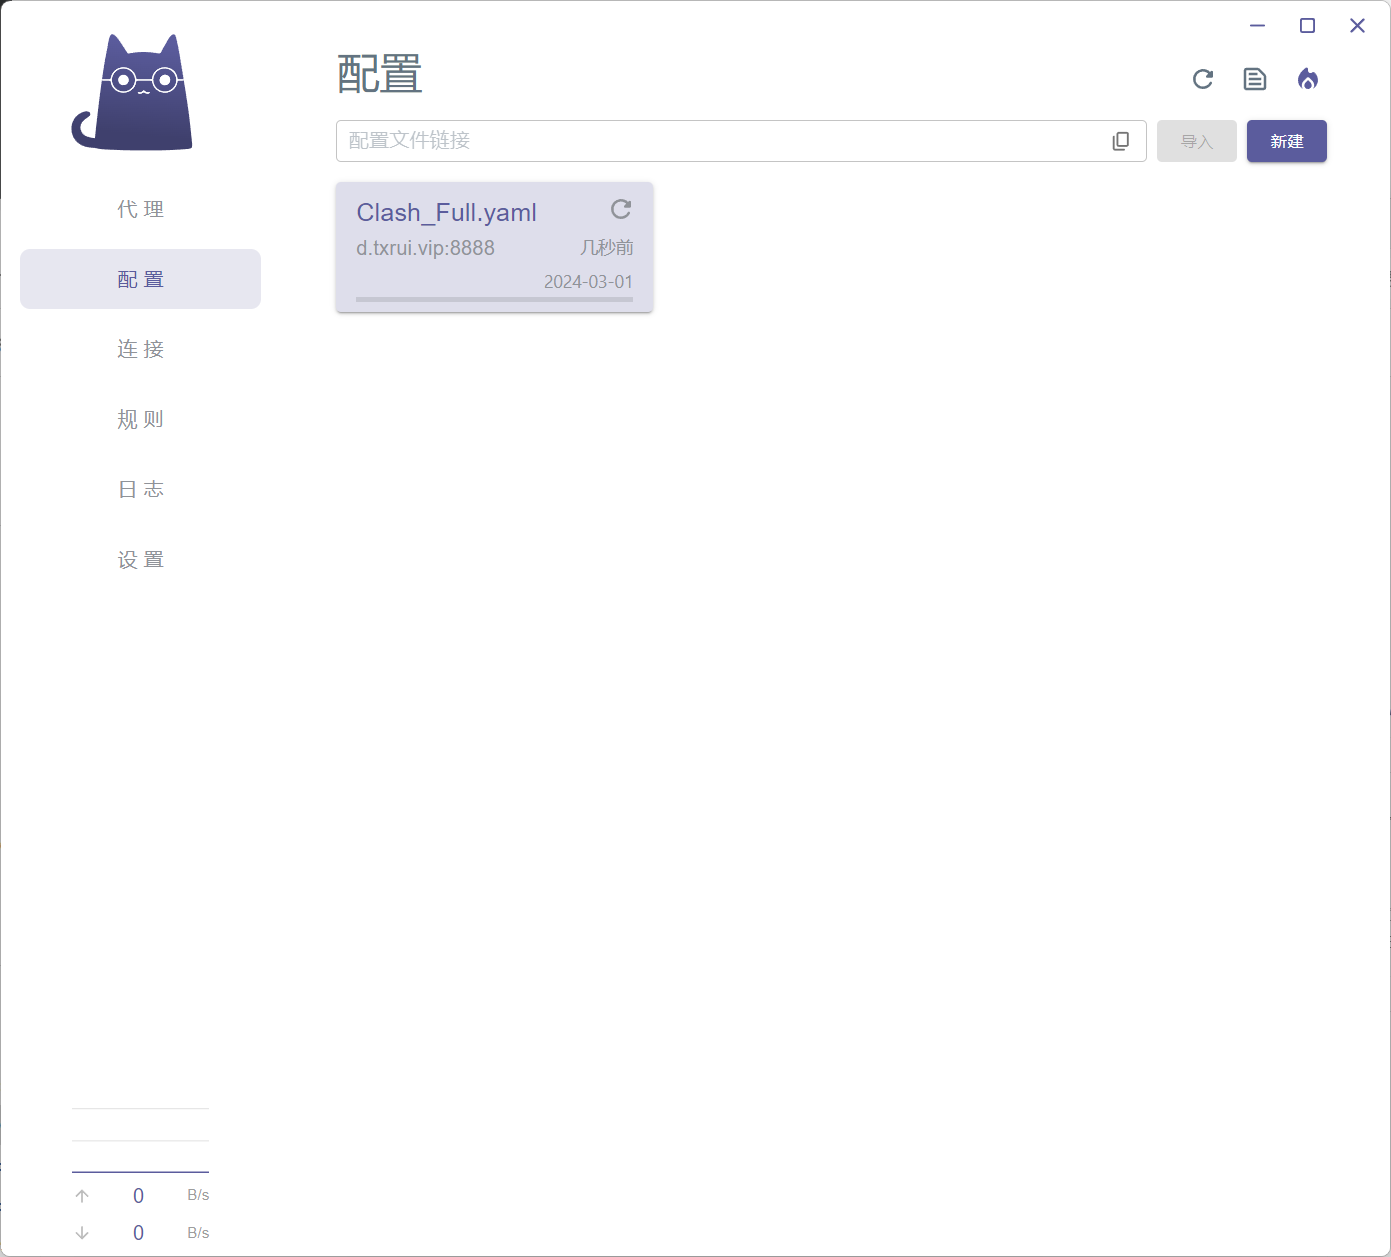The image size is (1391, 1257).
Task: Click the paste clipboard icon in link field
Action: (x=1121, y=141)
